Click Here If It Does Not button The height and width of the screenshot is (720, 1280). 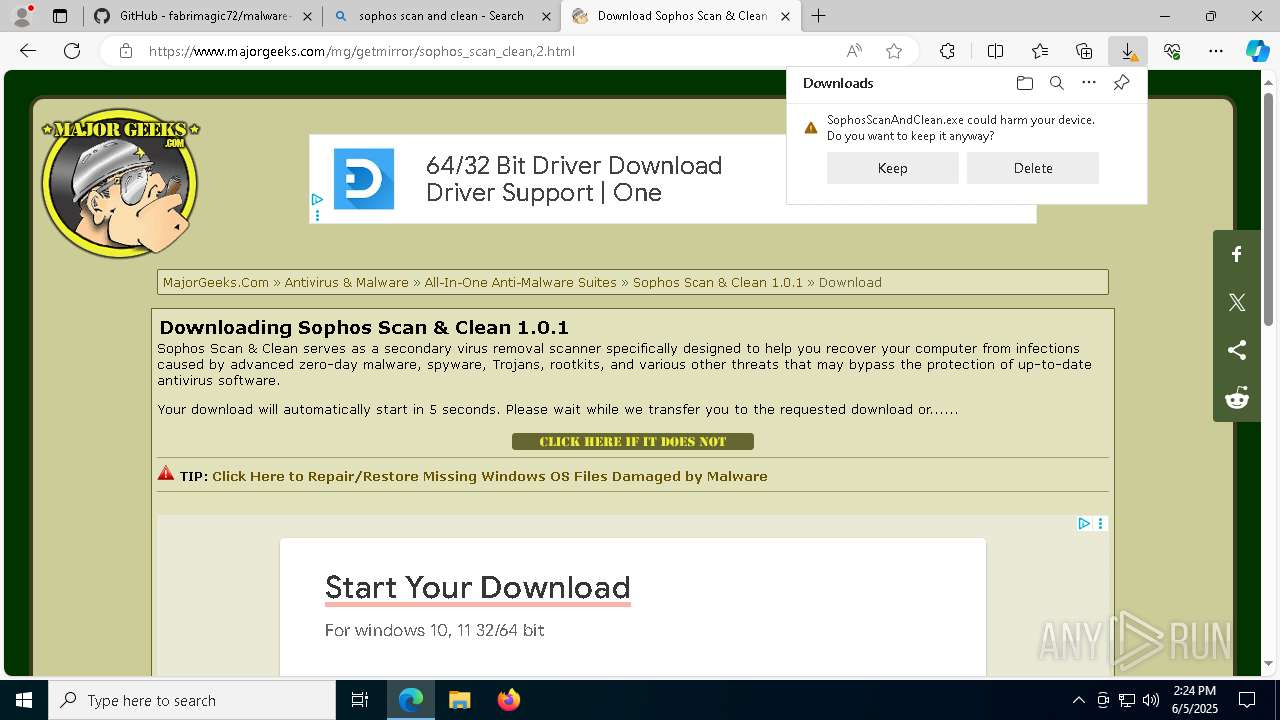[633, 441]
